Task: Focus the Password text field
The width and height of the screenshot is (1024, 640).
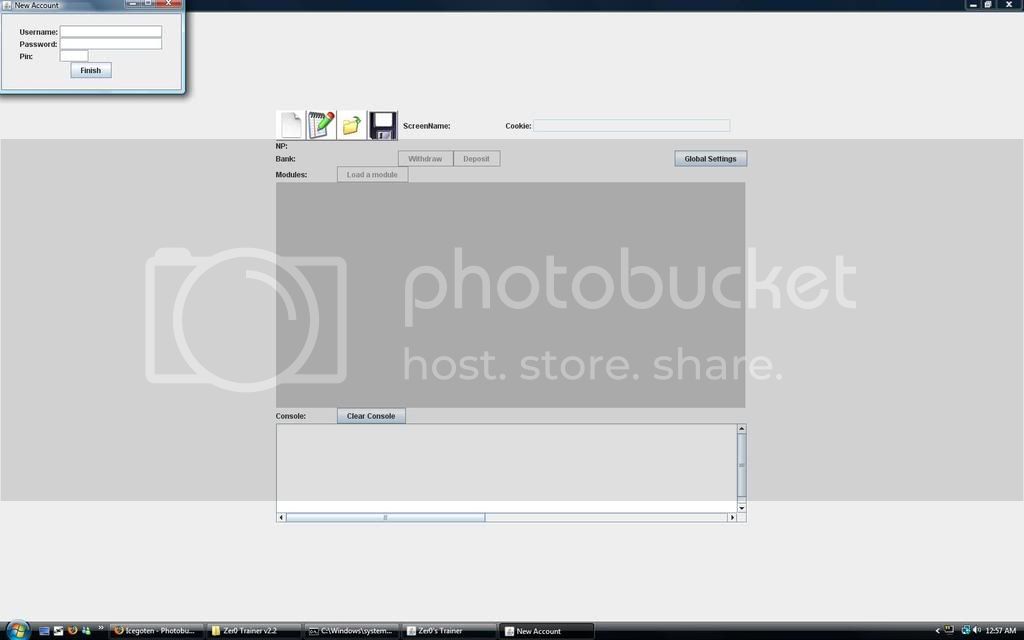Action: [x=110, y=44]
